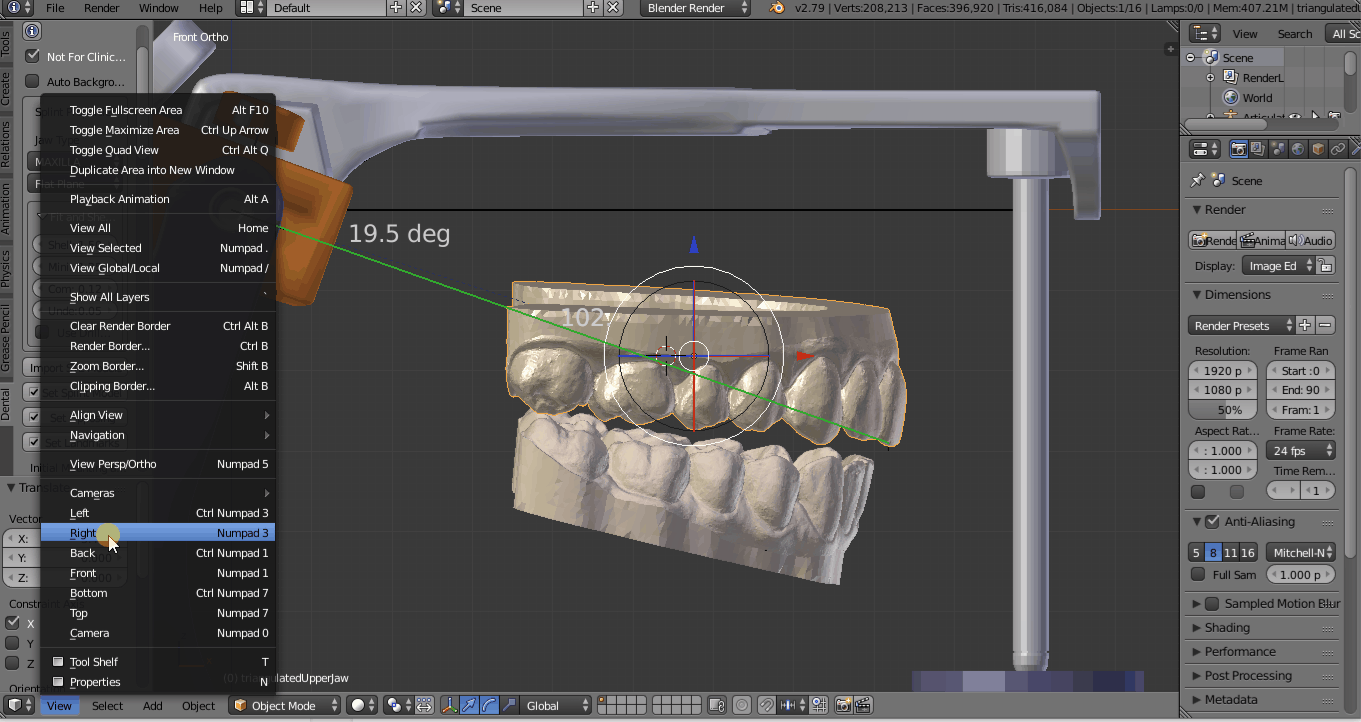Open the Object properties tab cube icon

[x=1318, y=149]
